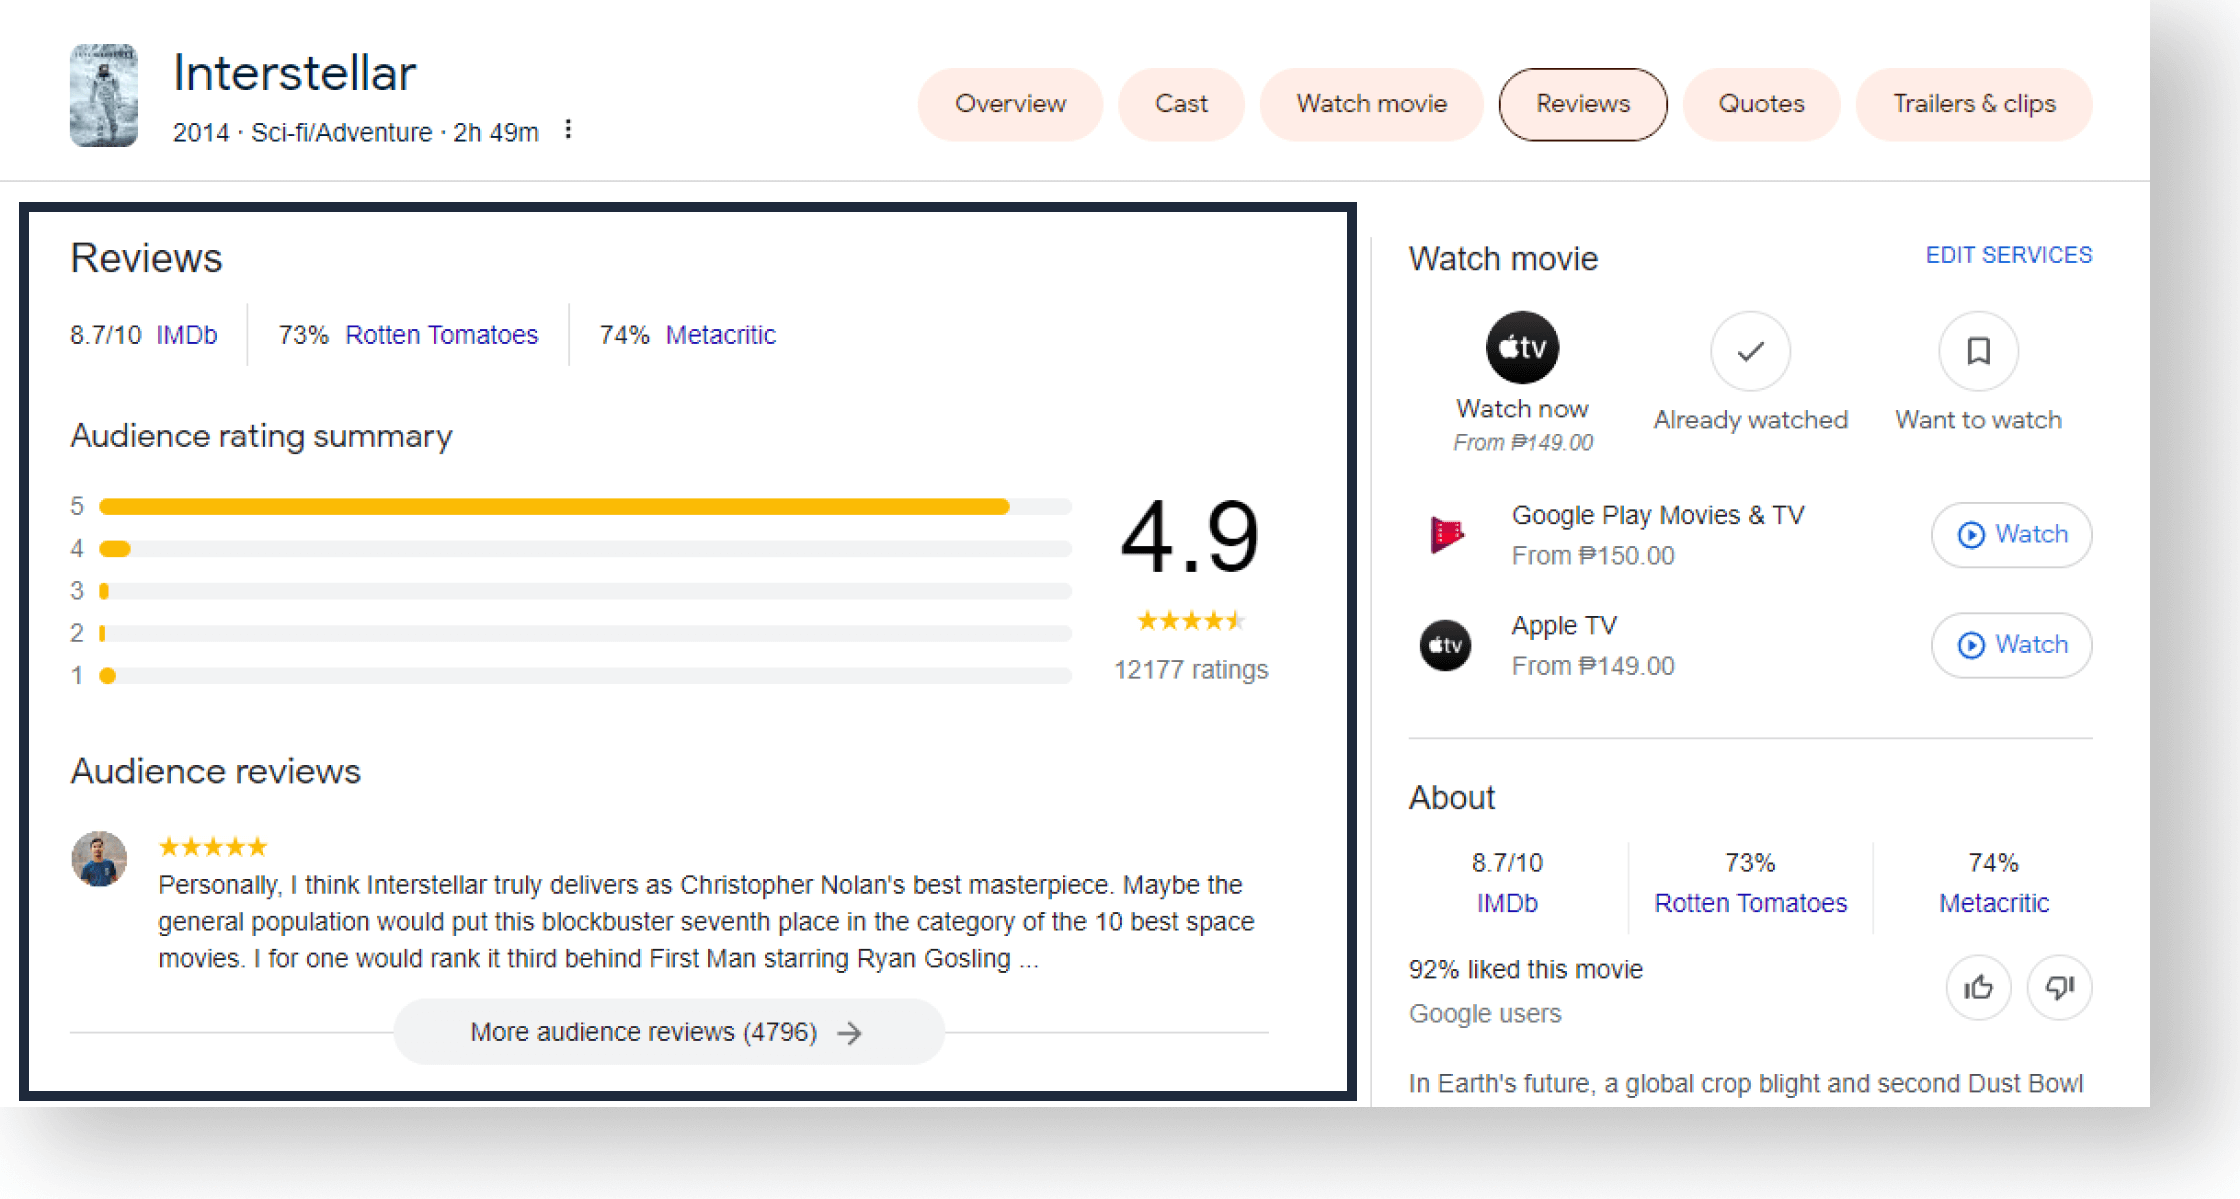Toggle the liked state with the thumbs up
Image resolution: width=2240 pixels, height=1199 pixels.
coord(1978,987)
